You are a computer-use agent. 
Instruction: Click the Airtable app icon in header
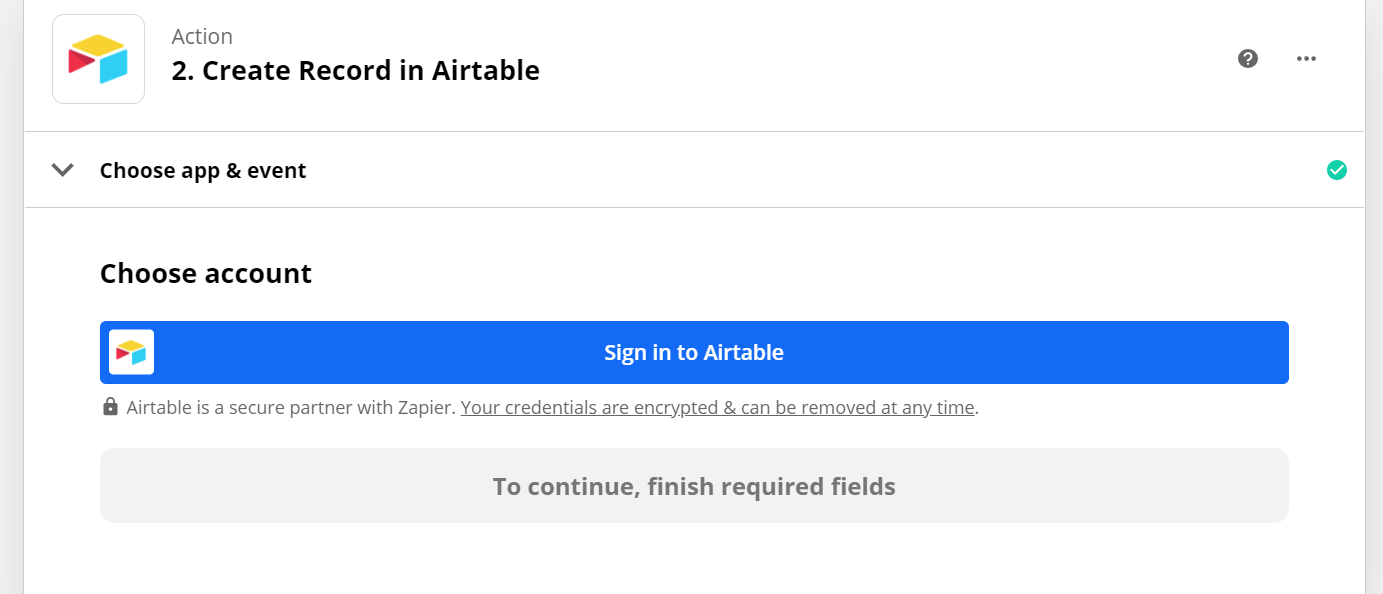98,59
